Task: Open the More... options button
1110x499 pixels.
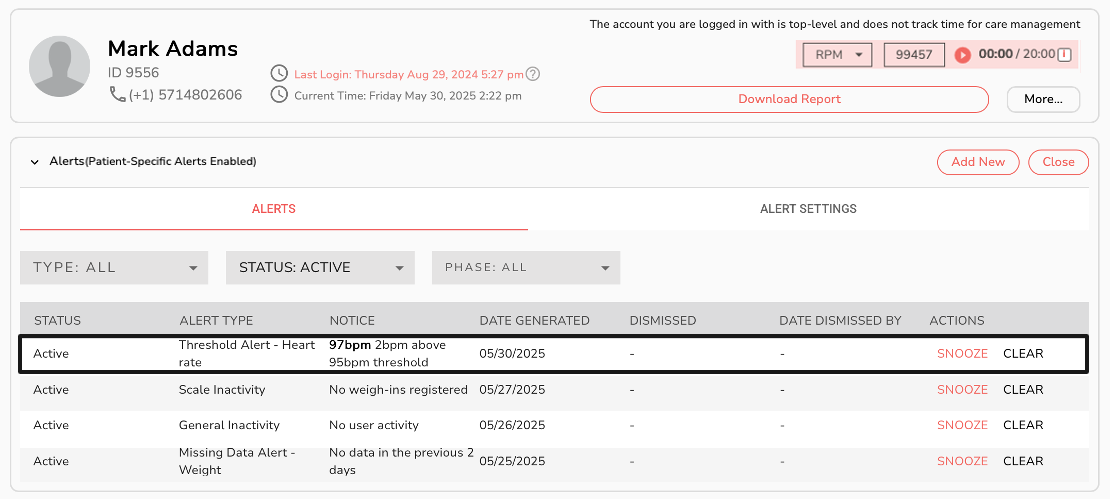Action: [1043, 99]
